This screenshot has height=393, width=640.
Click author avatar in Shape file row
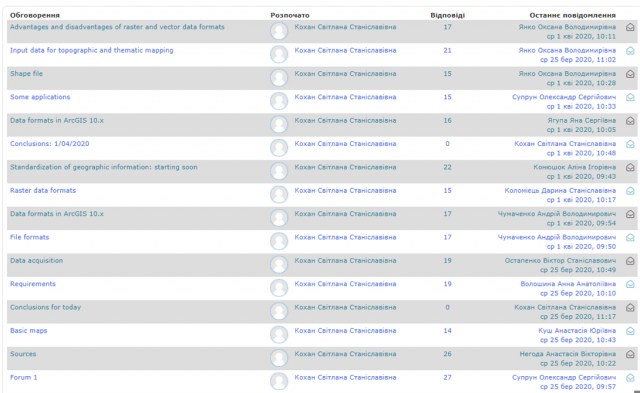click(279, 78)
